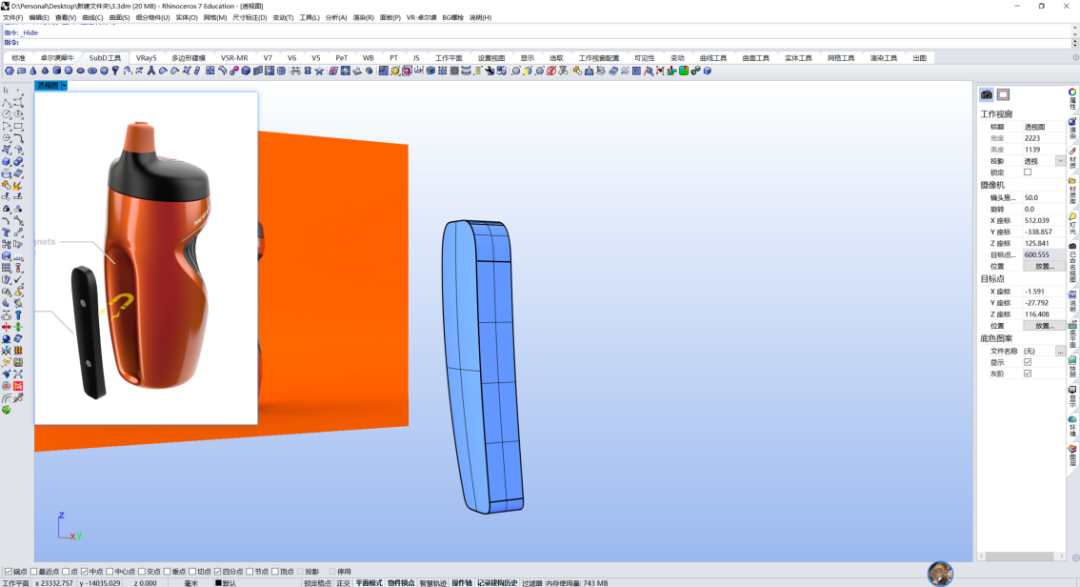Click the wrench icon in SubD toolbar

click(x=490, y=71)
